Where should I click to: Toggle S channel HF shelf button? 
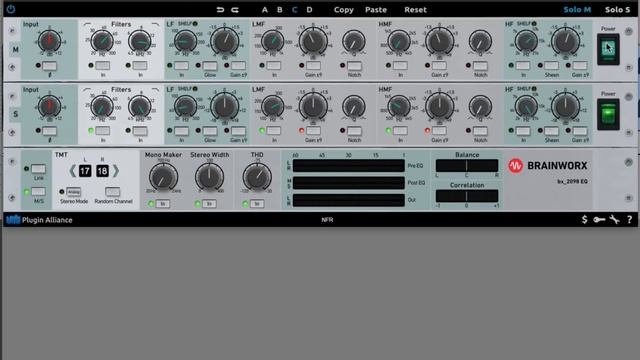coord(534,89)
